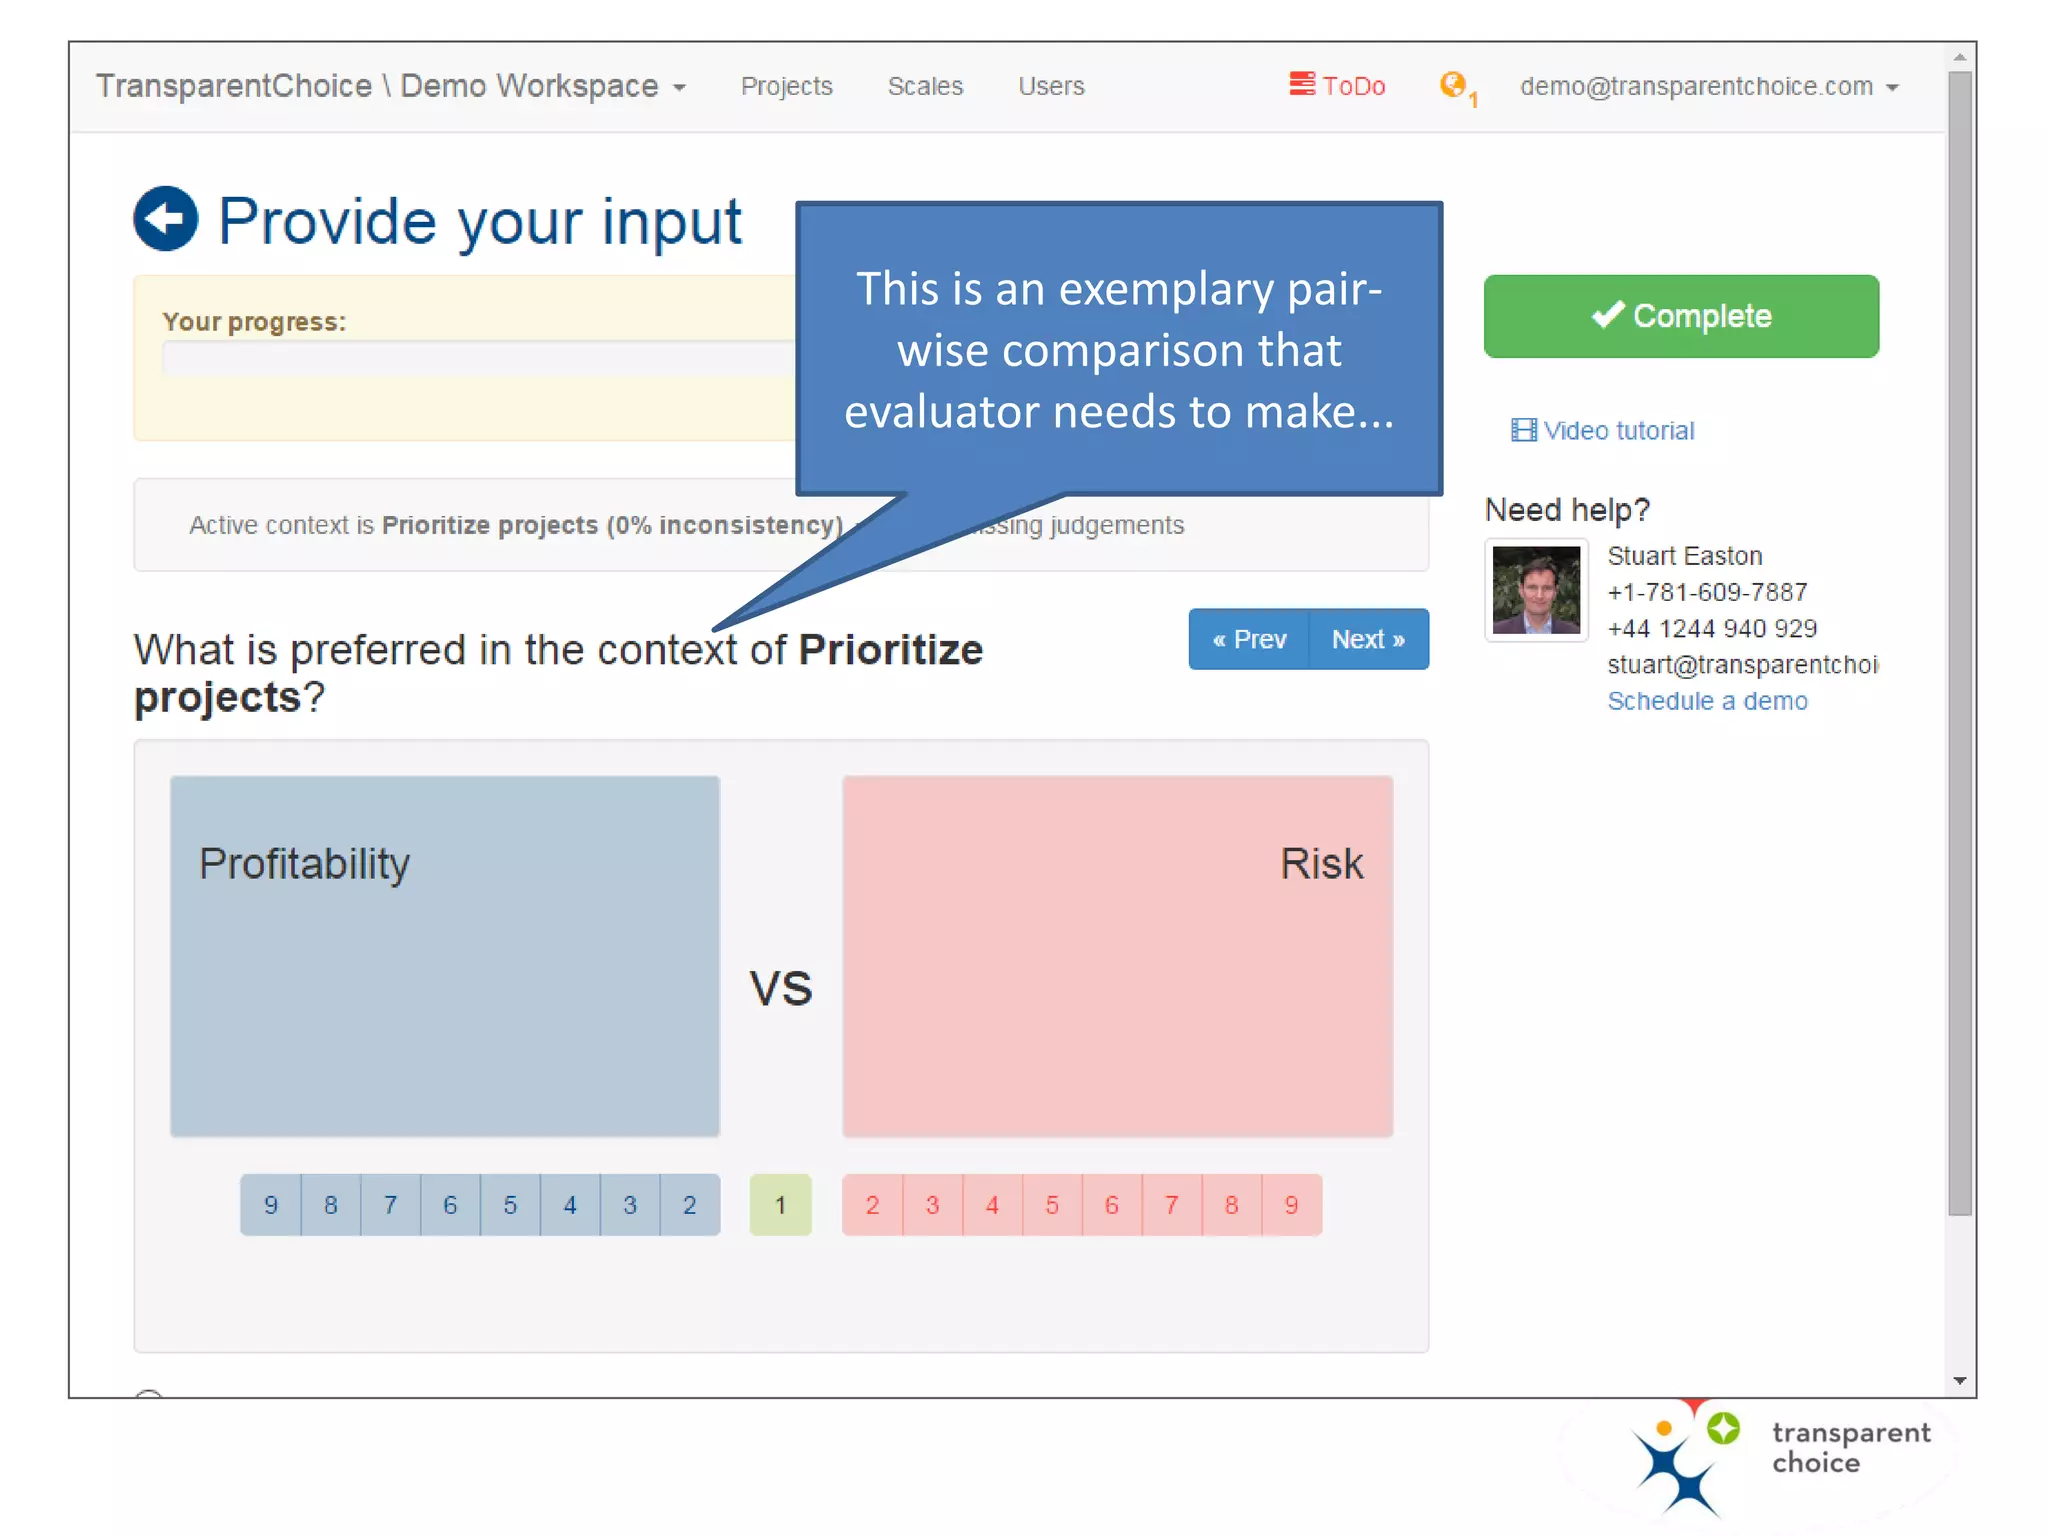This screenshot has height=1536, width=2048.
Task: Choose red Risk score 9
Action: pyautogui.click(x=1292, y=1205)
